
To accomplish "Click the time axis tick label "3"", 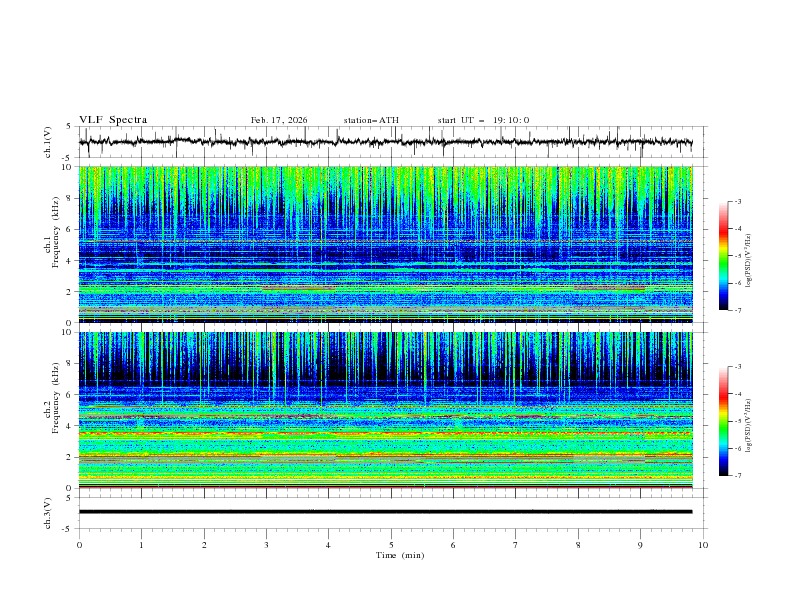I will 266,545.
